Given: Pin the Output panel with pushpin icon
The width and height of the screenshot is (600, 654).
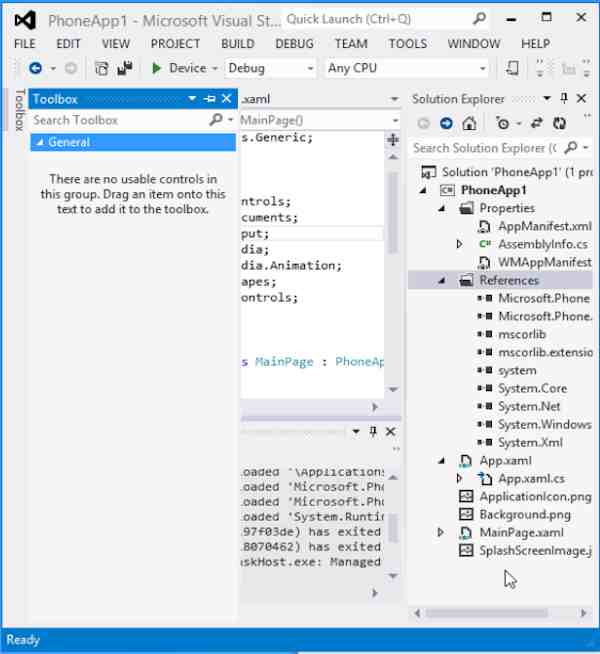Looking at the screenshot, I should click(x=373, y=431).
